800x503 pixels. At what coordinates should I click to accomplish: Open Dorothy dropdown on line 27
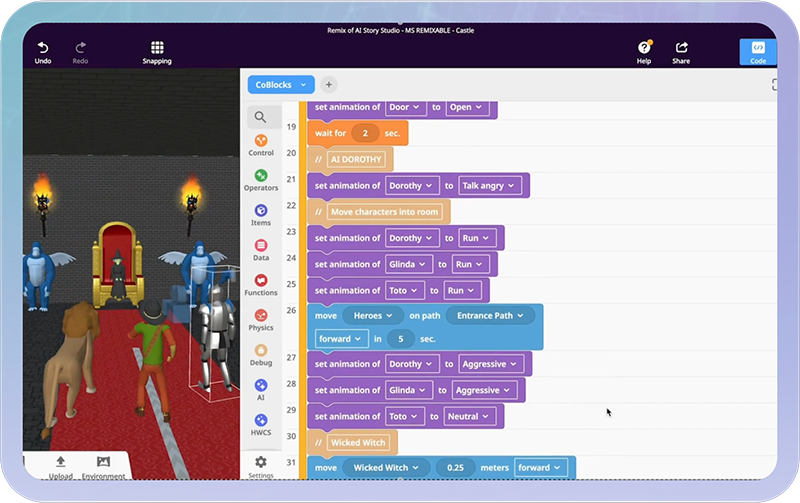coord(411,364)
